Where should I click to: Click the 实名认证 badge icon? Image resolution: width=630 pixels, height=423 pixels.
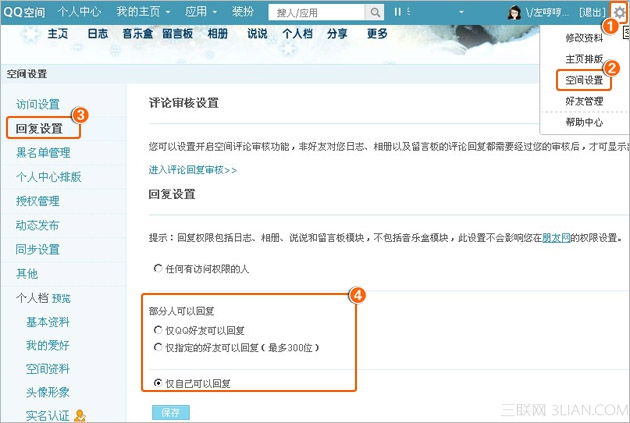click(80, 415)
